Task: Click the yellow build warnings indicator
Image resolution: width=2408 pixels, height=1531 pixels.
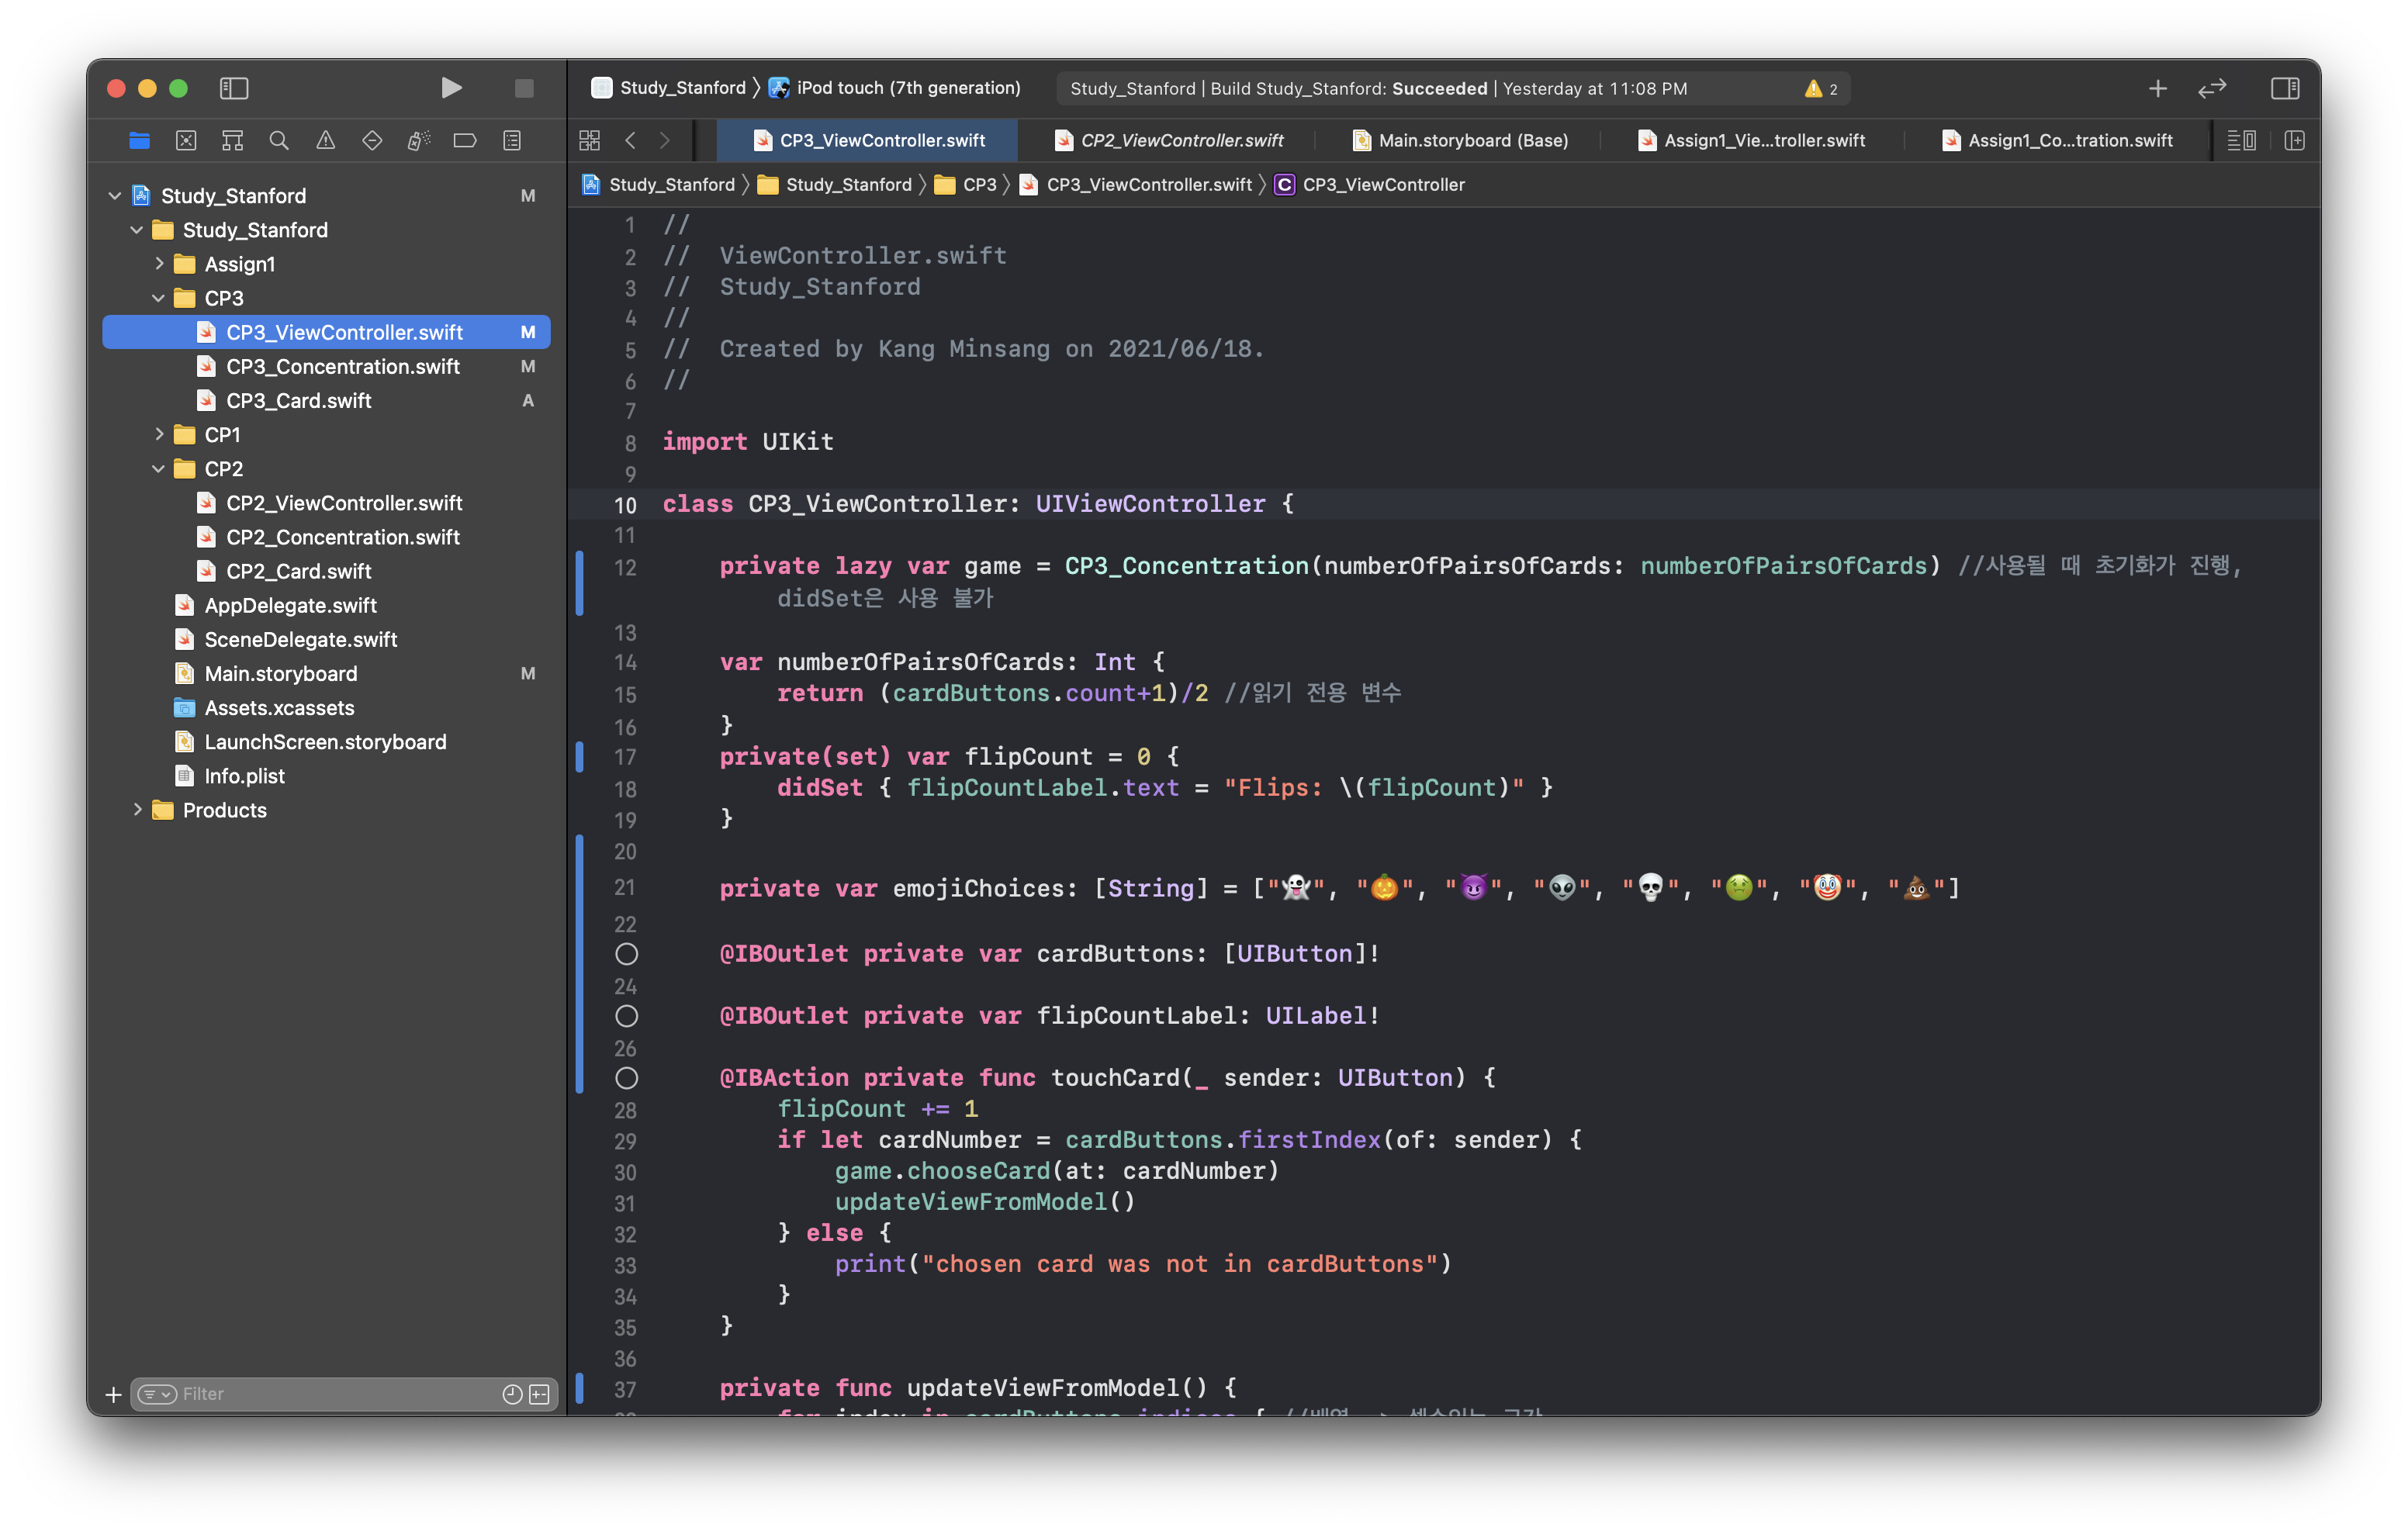Action: coord(1821,88)
